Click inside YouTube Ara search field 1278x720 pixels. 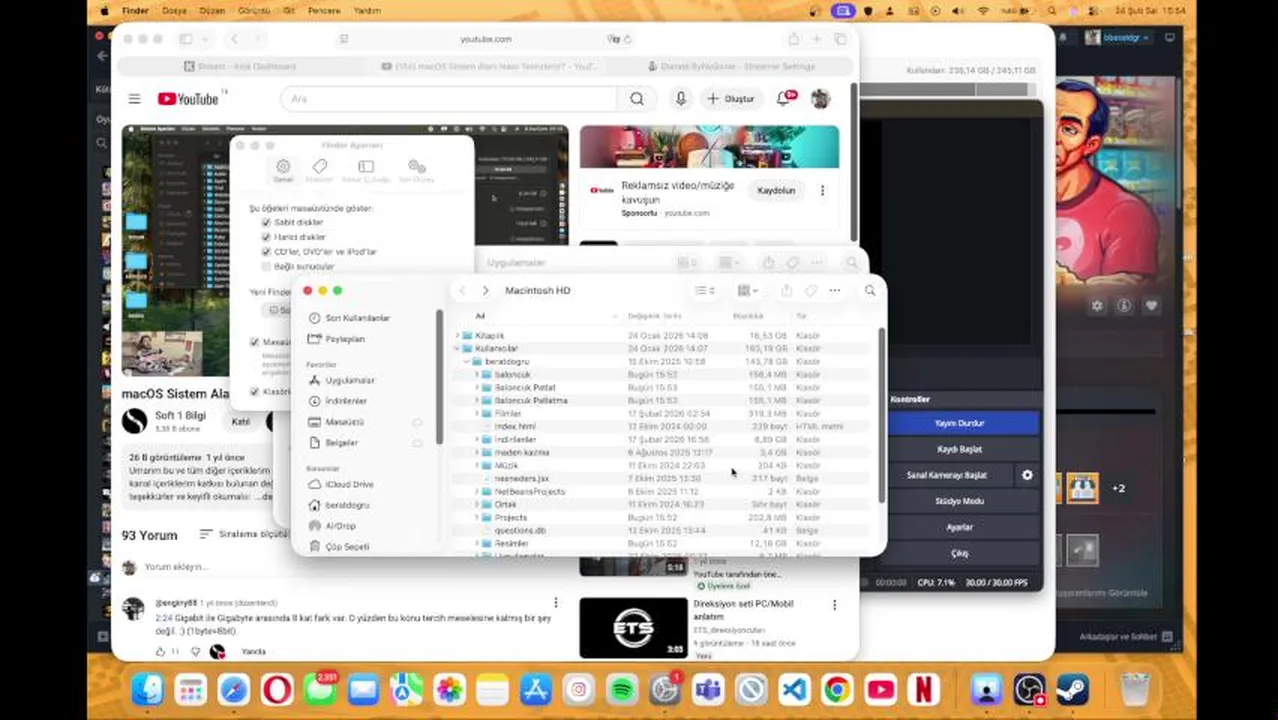[x=450, y=99]
